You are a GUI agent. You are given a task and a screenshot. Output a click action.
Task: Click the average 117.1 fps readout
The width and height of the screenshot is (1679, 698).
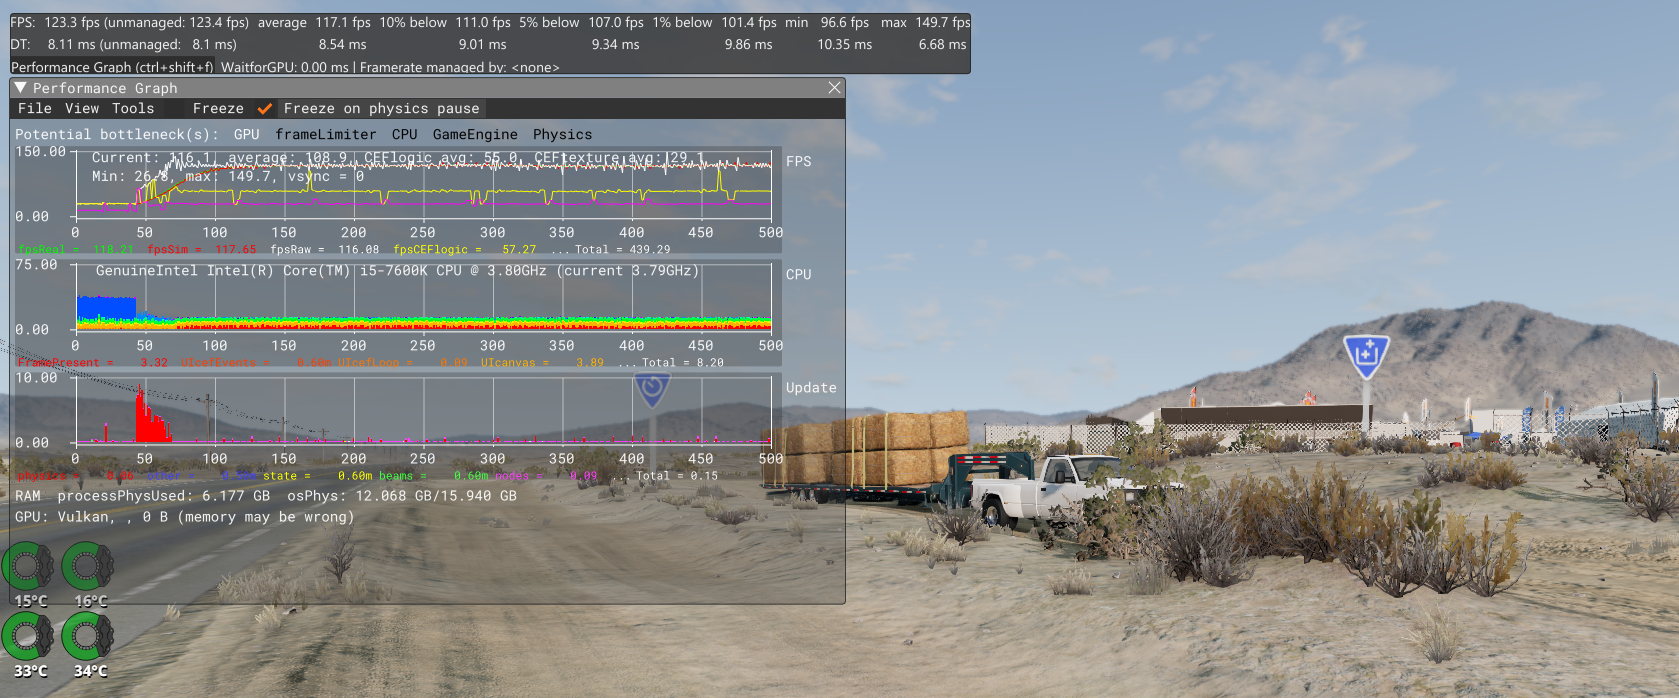pos(314,22)
